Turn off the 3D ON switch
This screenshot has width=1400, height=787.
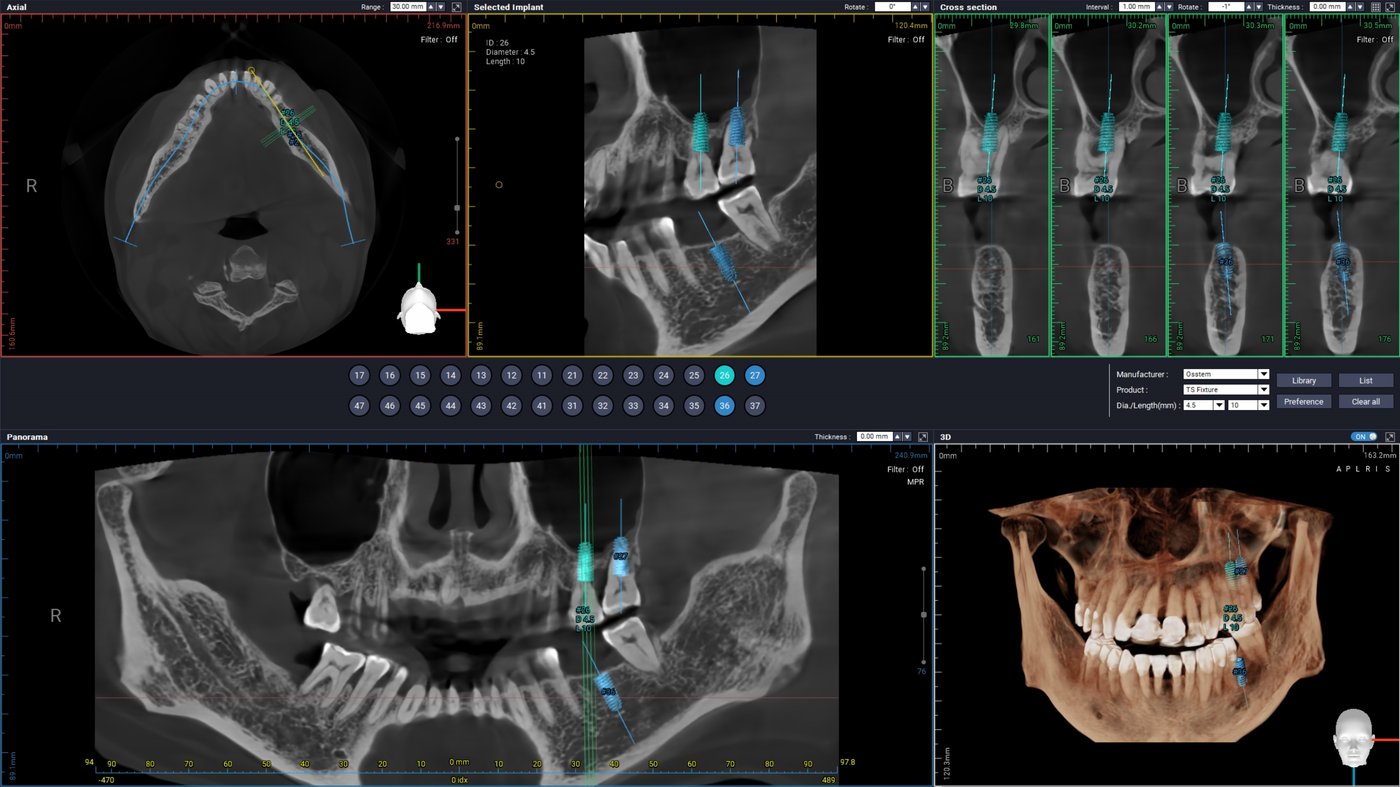[x=1363, y=437]
